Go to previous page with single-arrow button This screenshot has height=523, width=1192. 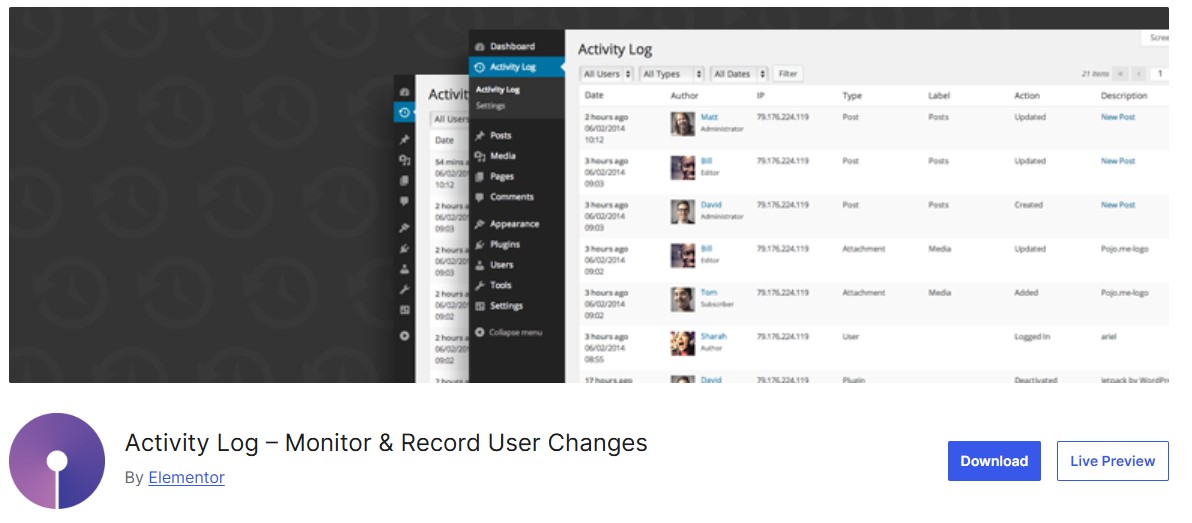coord(1139,74)
